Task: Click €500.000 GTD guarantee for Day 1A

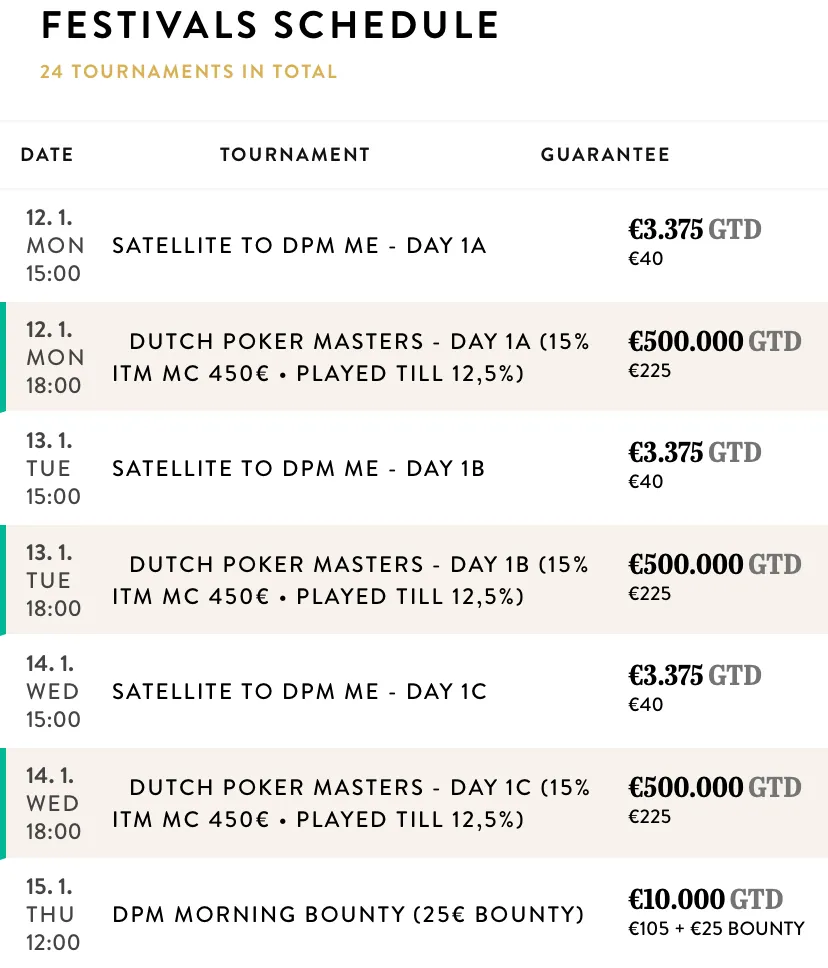Action: [714, 342]
